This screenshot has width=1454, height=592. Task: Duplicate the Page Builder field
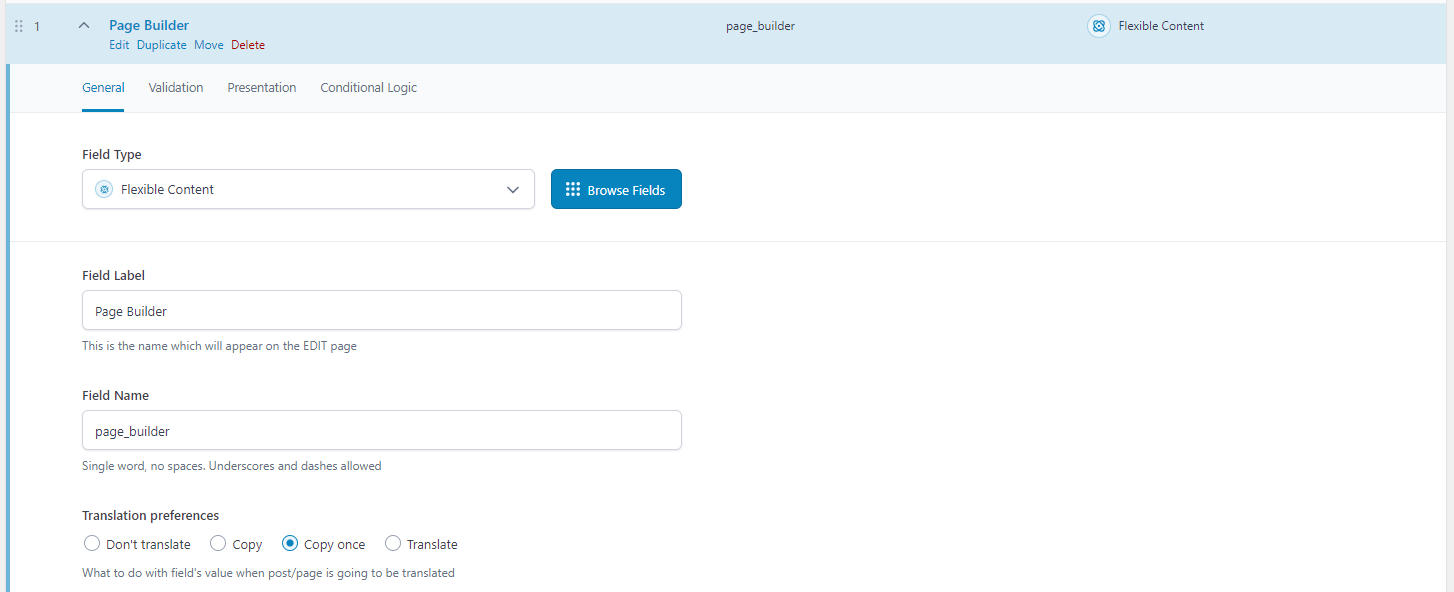[162, 45]
